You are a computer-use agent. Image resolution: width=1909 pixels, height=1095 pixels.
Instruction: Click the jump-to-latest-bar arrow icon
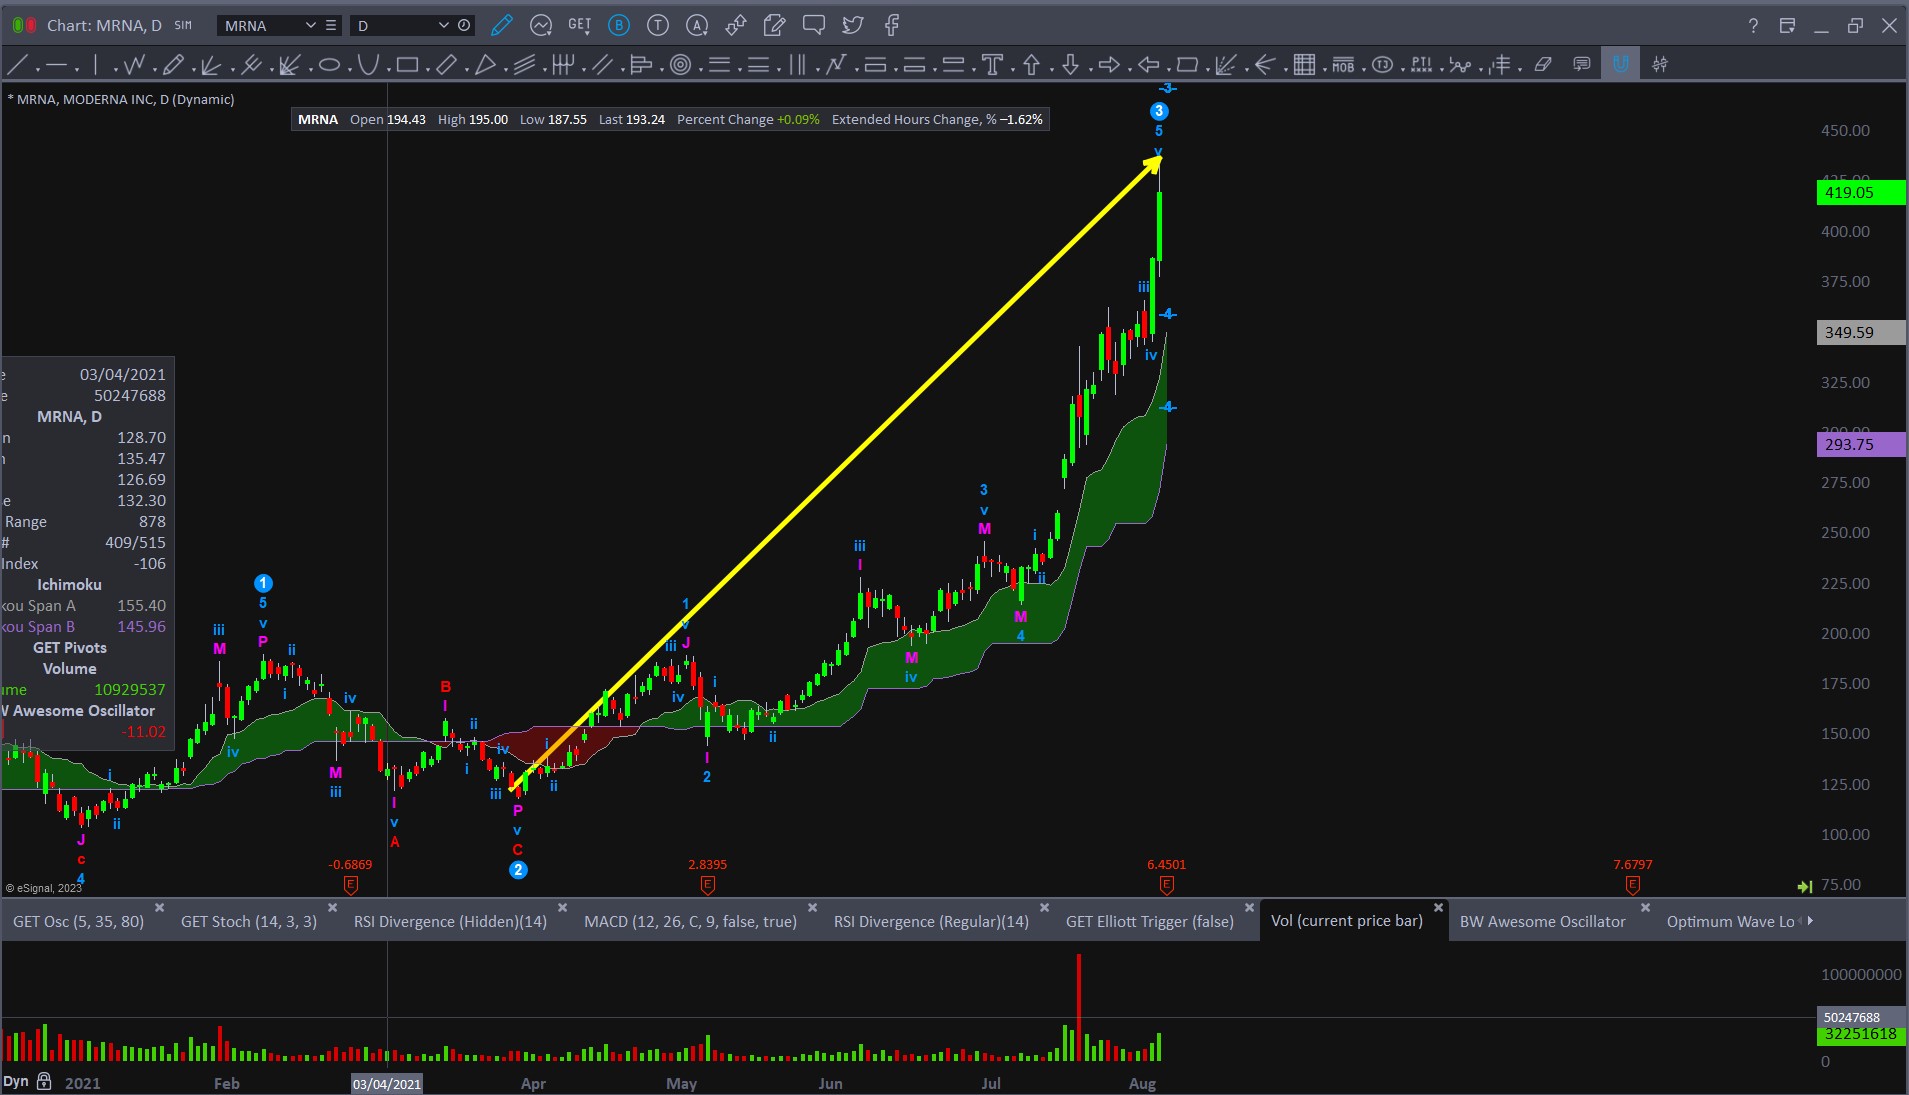(x=1805, y=886)
